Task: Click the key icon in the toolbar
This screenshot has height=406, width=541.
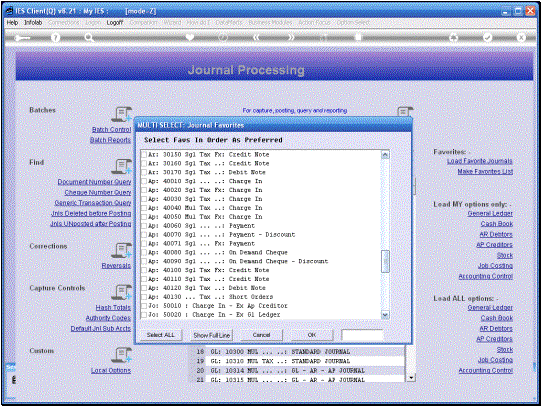Action: click(x=22, y=38)
